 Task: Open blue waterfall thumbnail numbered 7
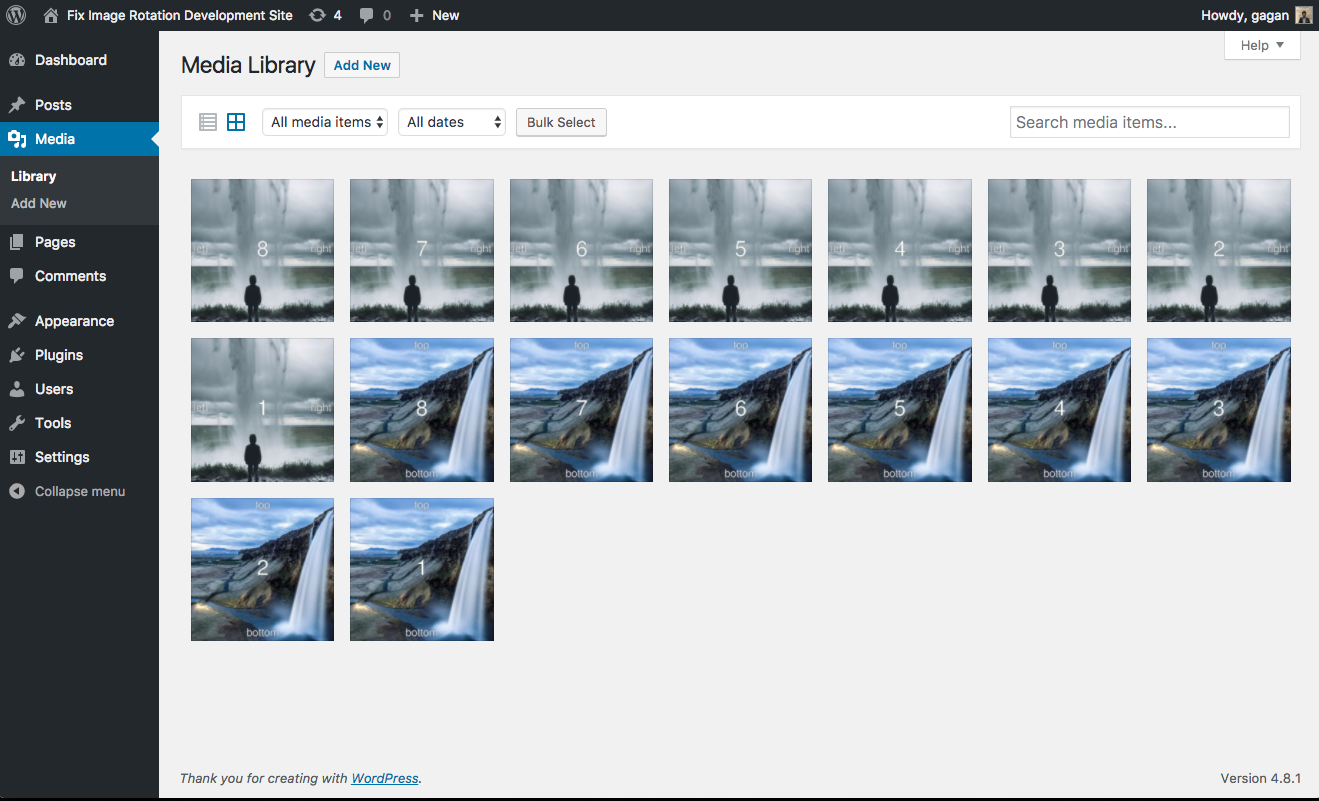[581, 410]
